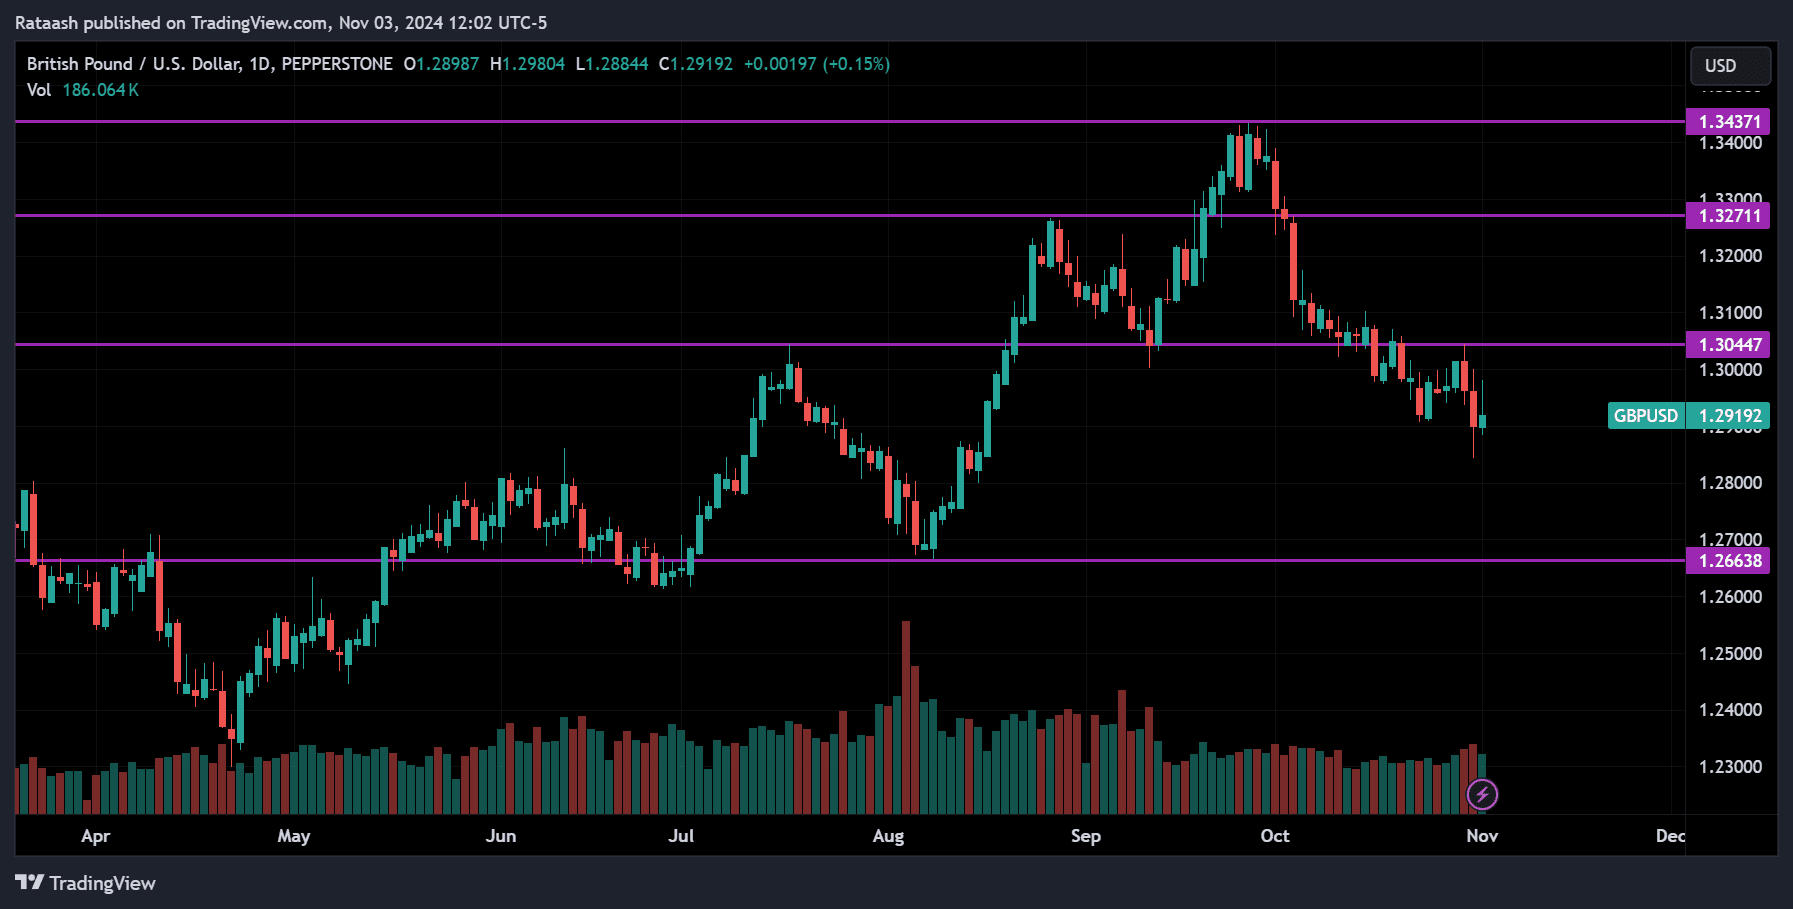Click the high price value H1.29804
This screenshot has width=1793, height=909.
click(528, 64)
